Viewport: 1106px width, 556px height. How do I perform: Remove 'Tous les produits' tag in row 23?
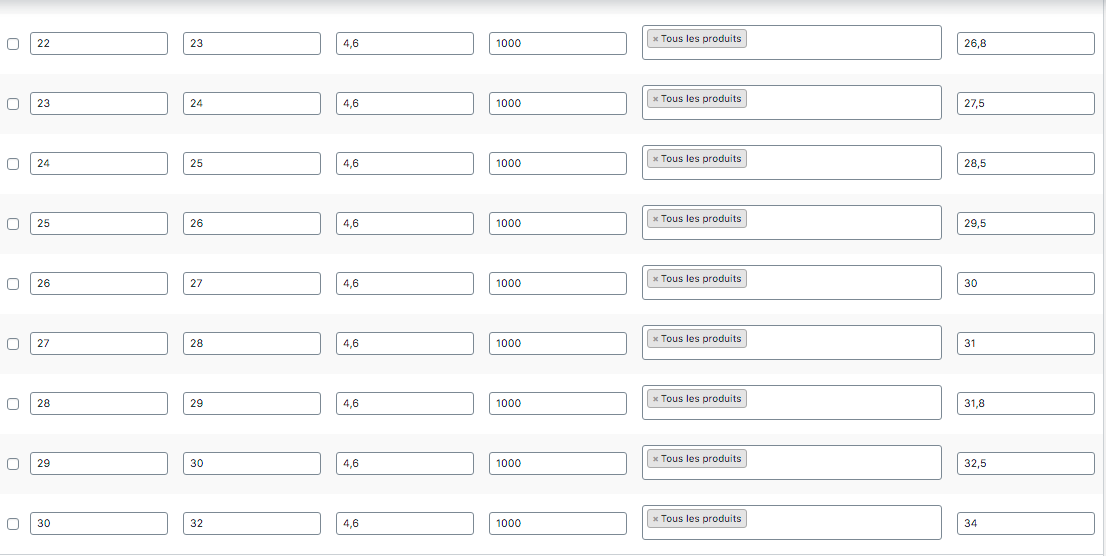655,99
